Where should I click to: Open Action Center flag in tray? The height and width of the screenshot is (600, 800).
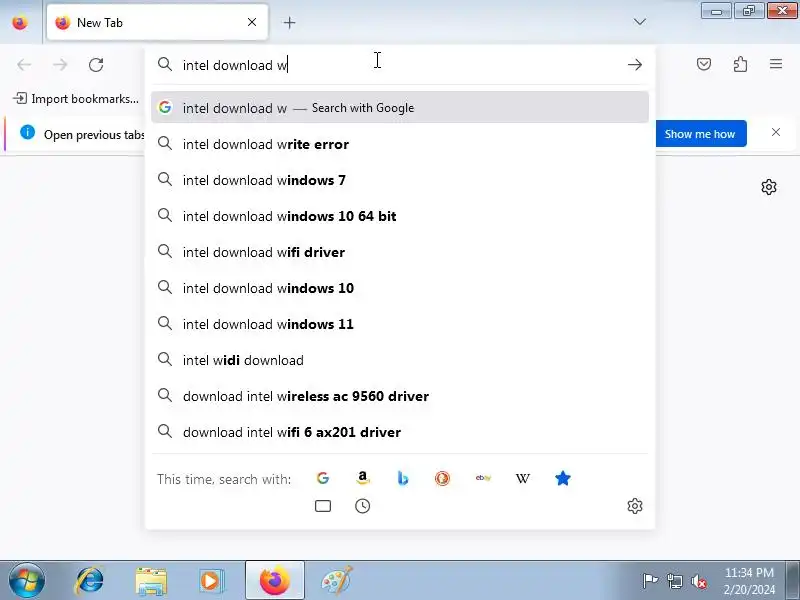(x=650, y=581)
